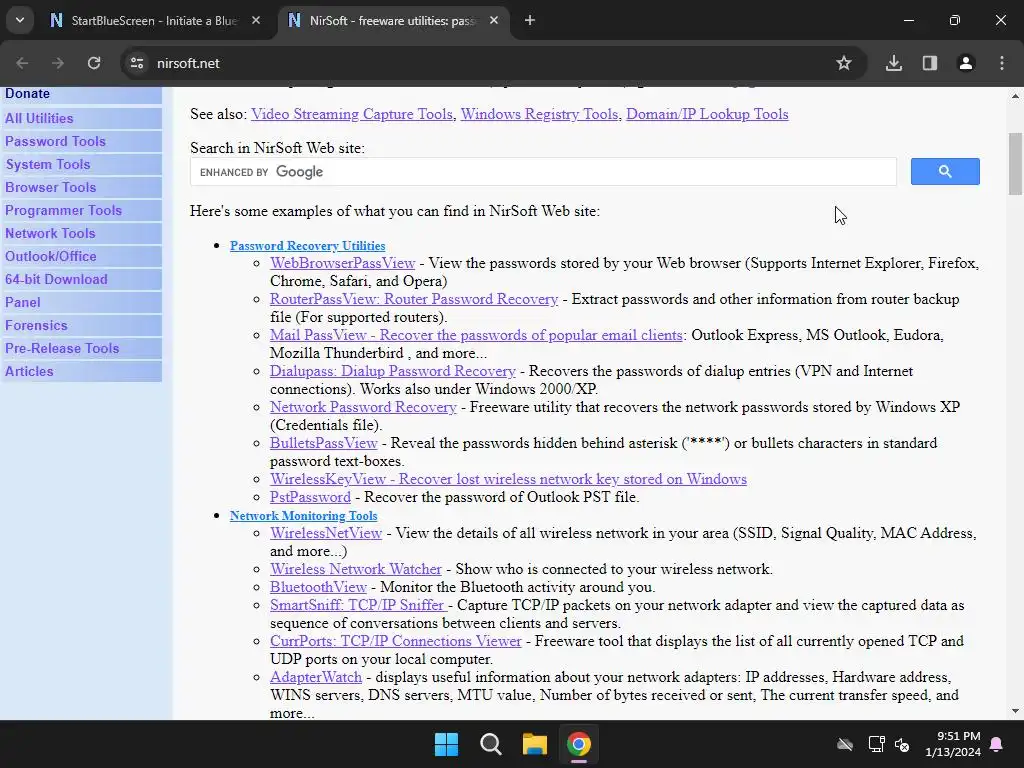Open Outlook/Office sidebar item

click(x=50, y=256)
